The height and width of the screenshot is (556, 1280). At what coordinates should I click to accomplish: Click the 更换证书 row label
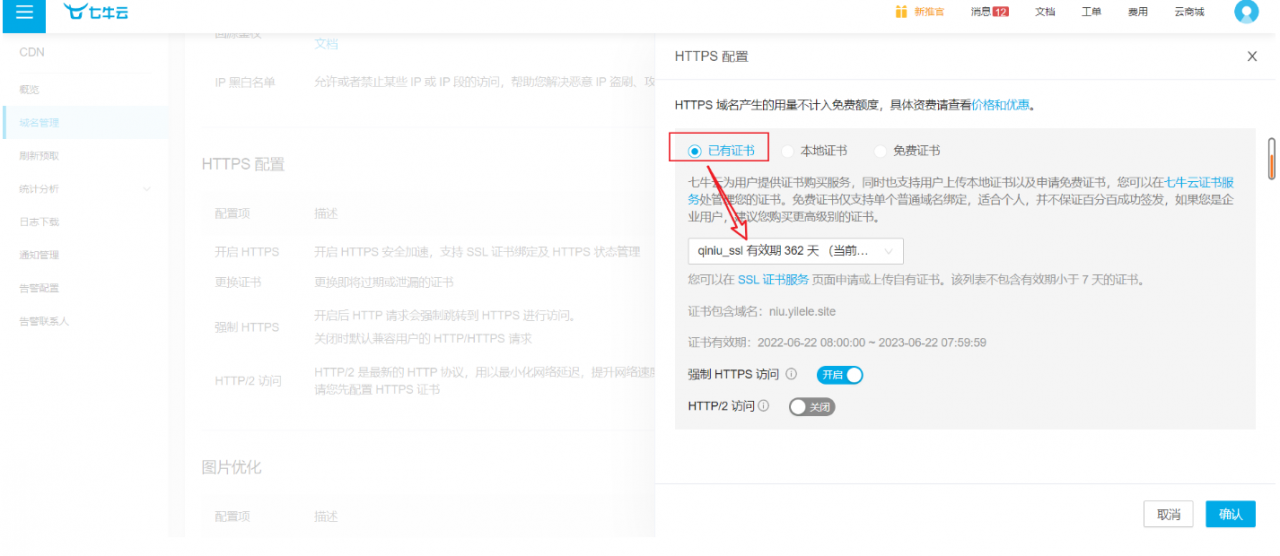[x=238, y=282]
